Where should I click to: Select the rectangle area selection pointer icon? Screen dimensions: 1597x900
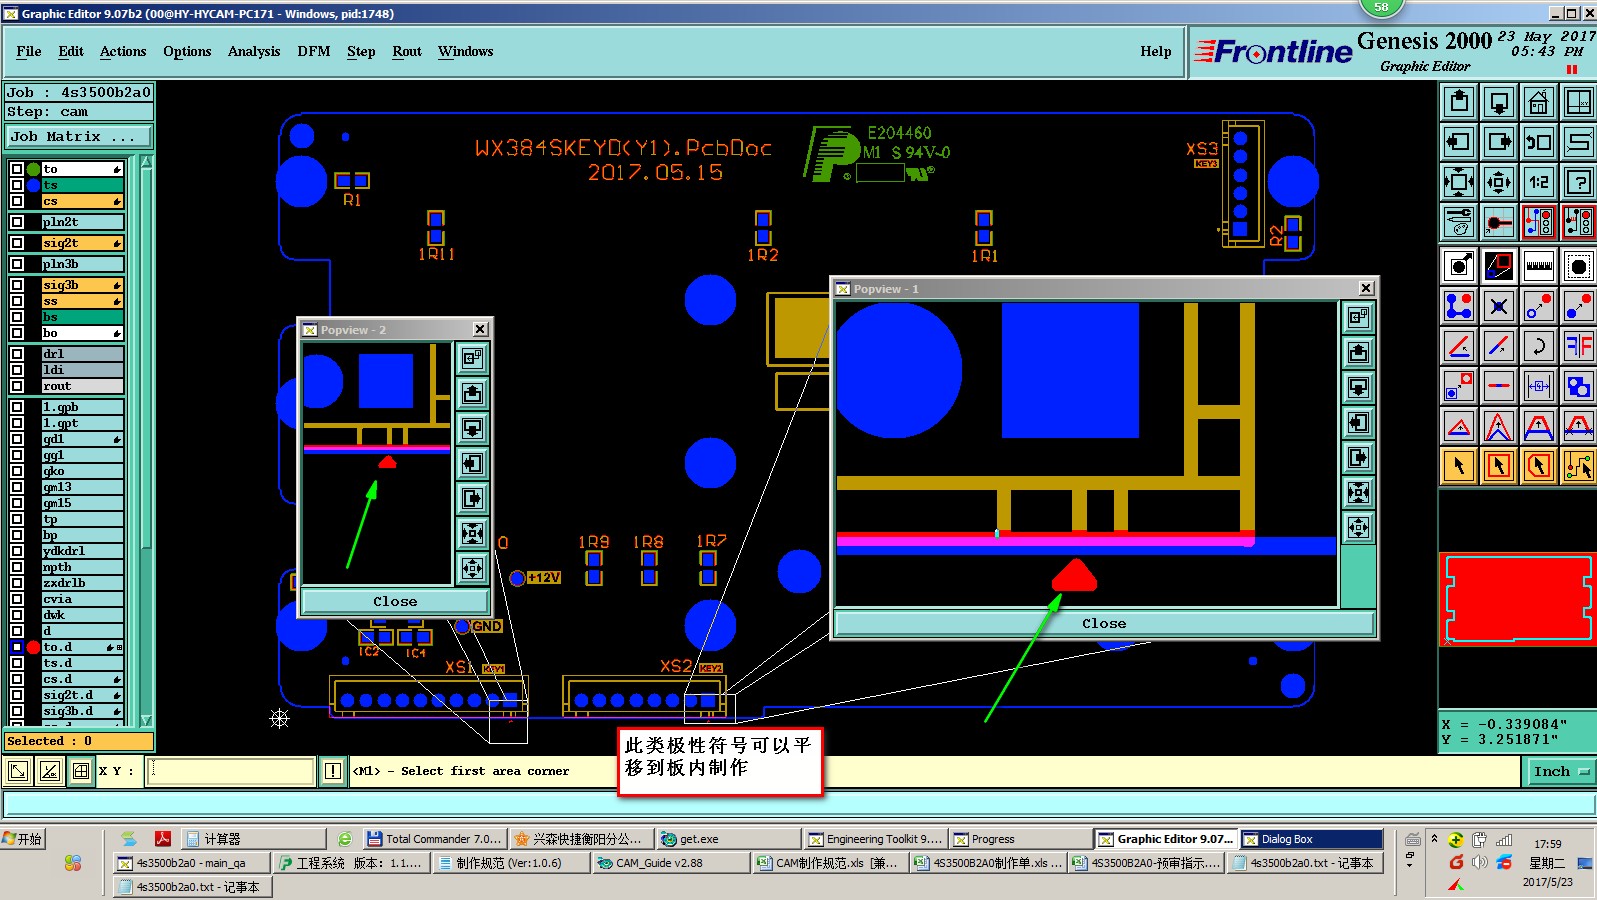tap(1499, 465)
